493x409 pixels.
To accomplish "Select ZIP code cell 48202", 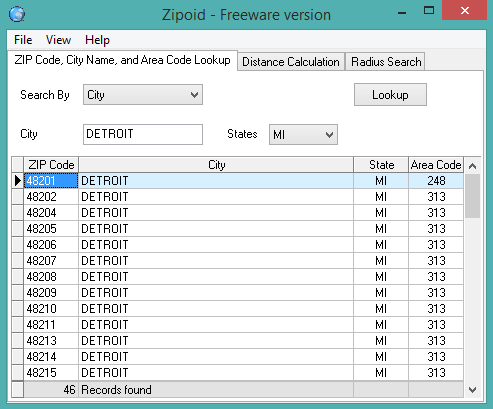I will click(x=51, y=197).
